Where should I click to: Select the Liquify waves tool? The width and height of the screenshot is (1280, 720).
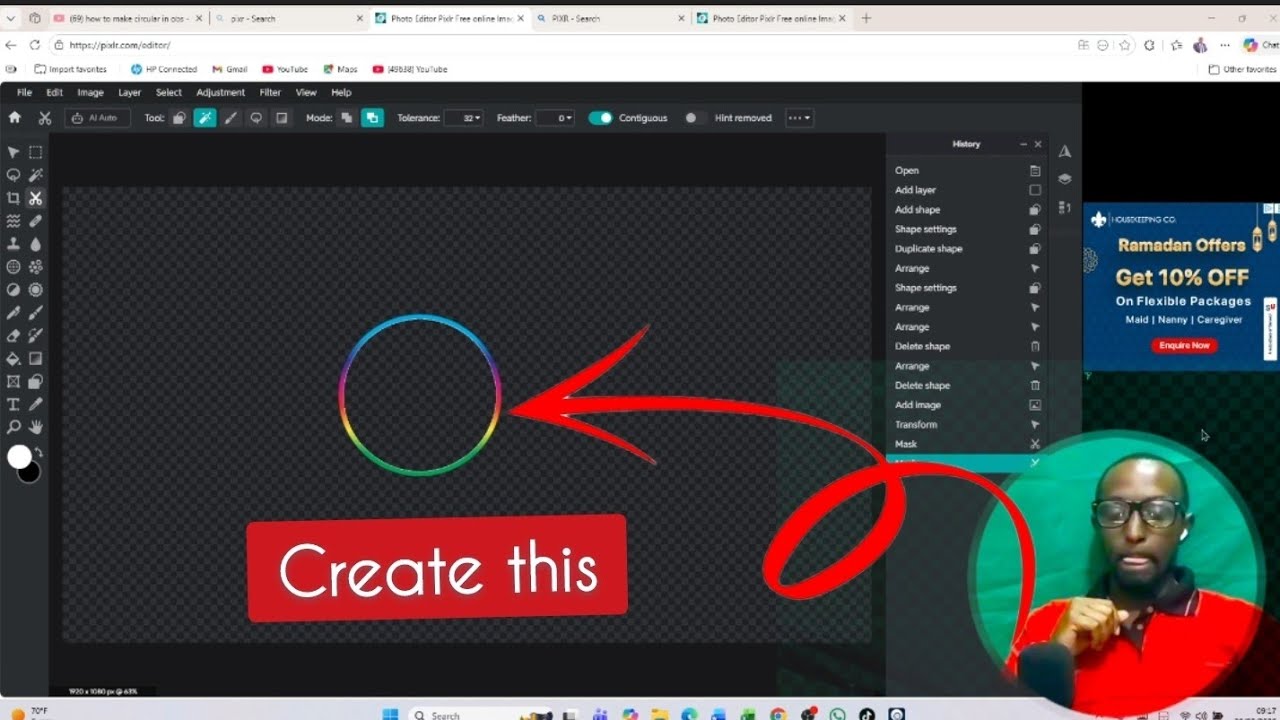click(x=13, y=221)
